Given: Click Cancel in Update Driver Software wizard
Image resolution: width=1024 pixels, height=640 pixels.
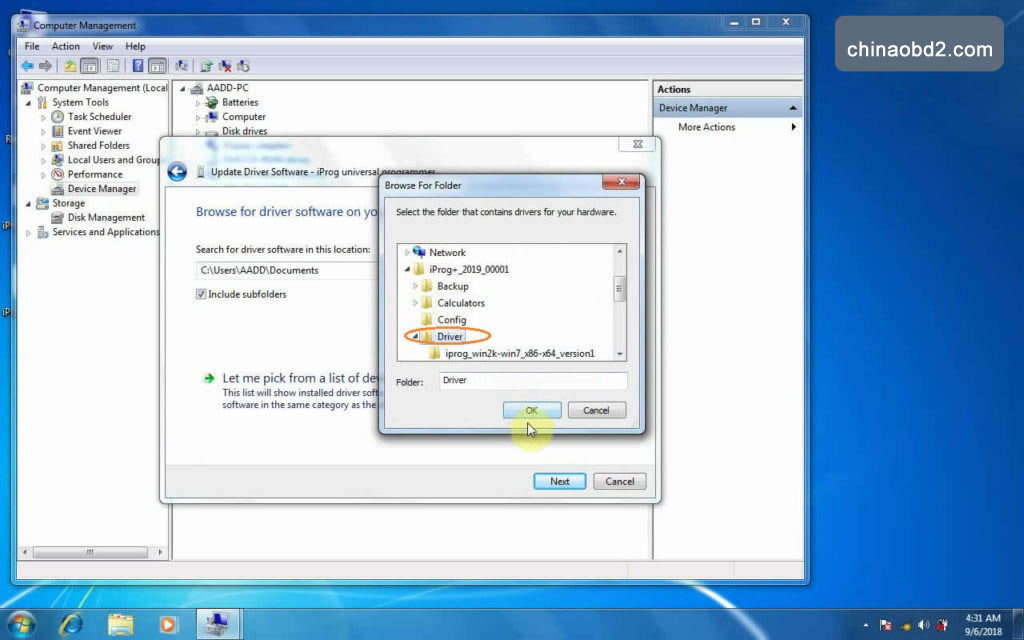Looking at the screenshot, I should [619, 481].
